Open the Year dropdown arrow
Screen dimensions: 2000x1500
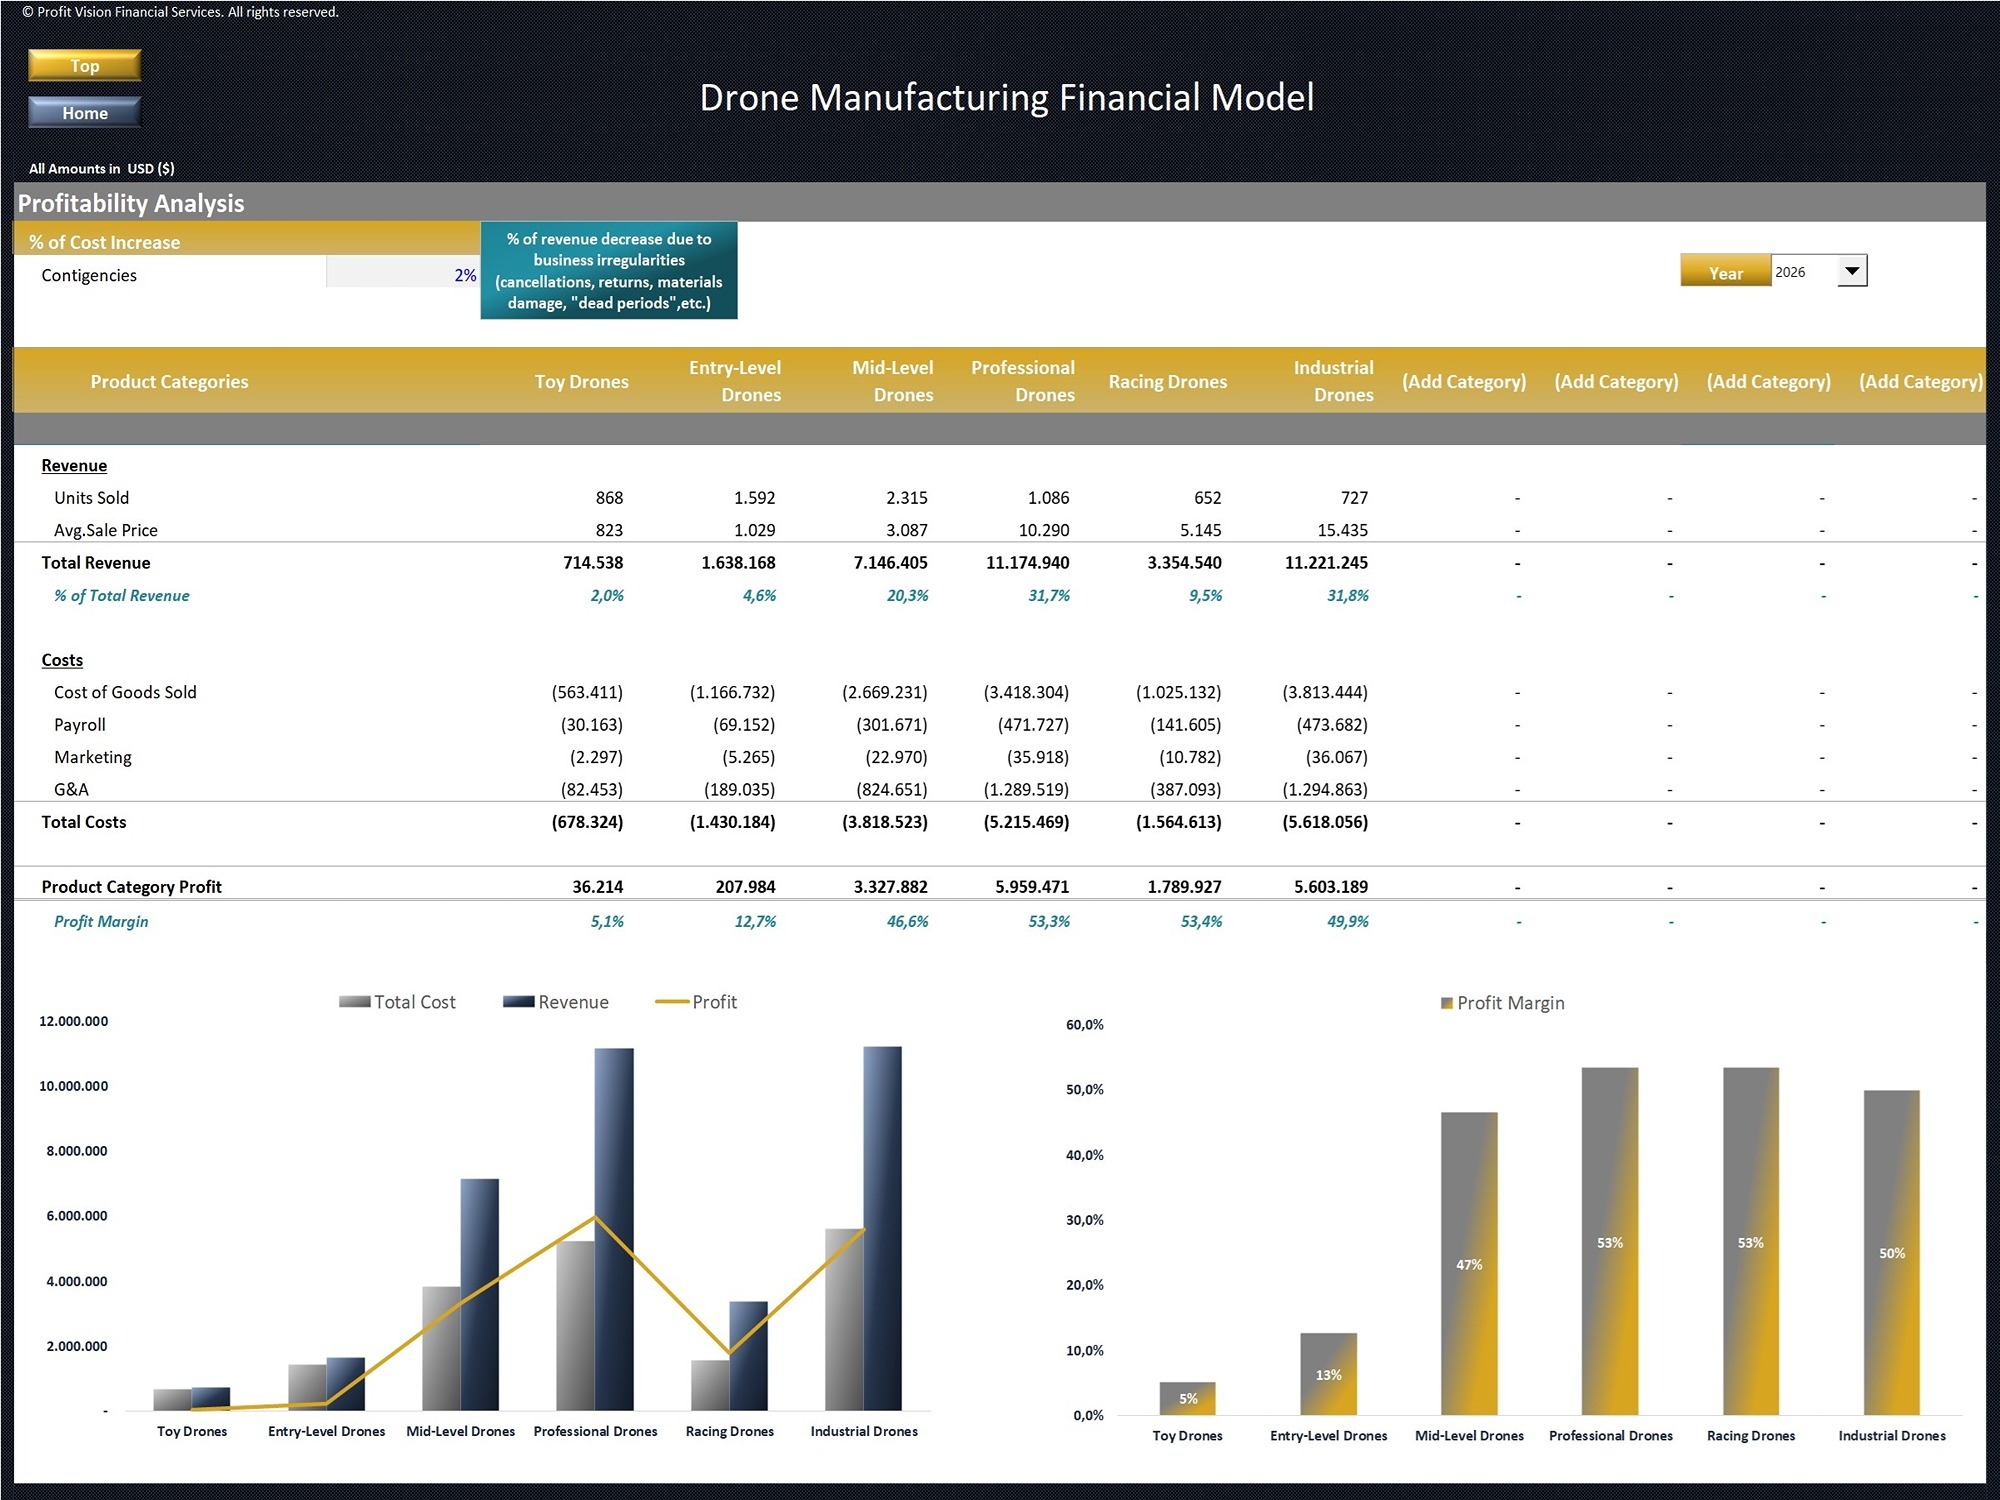[1852, 272]
